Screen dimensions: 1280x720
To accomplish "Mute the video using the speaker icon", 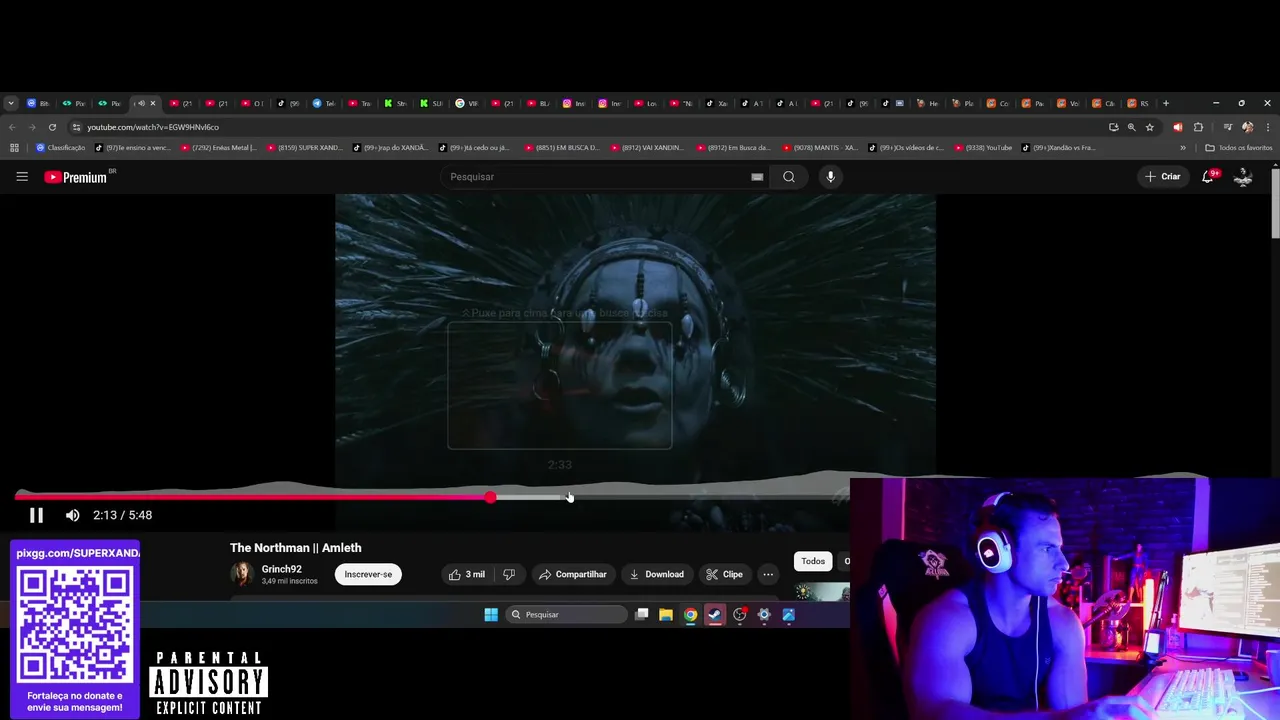I will (x=72, y=515).
